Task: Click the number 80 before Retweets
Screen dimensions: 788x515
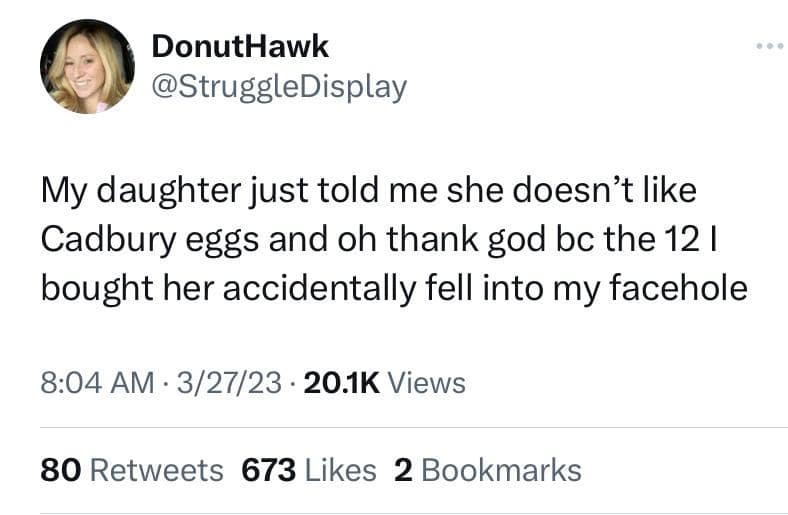Action: coord(61,469)
